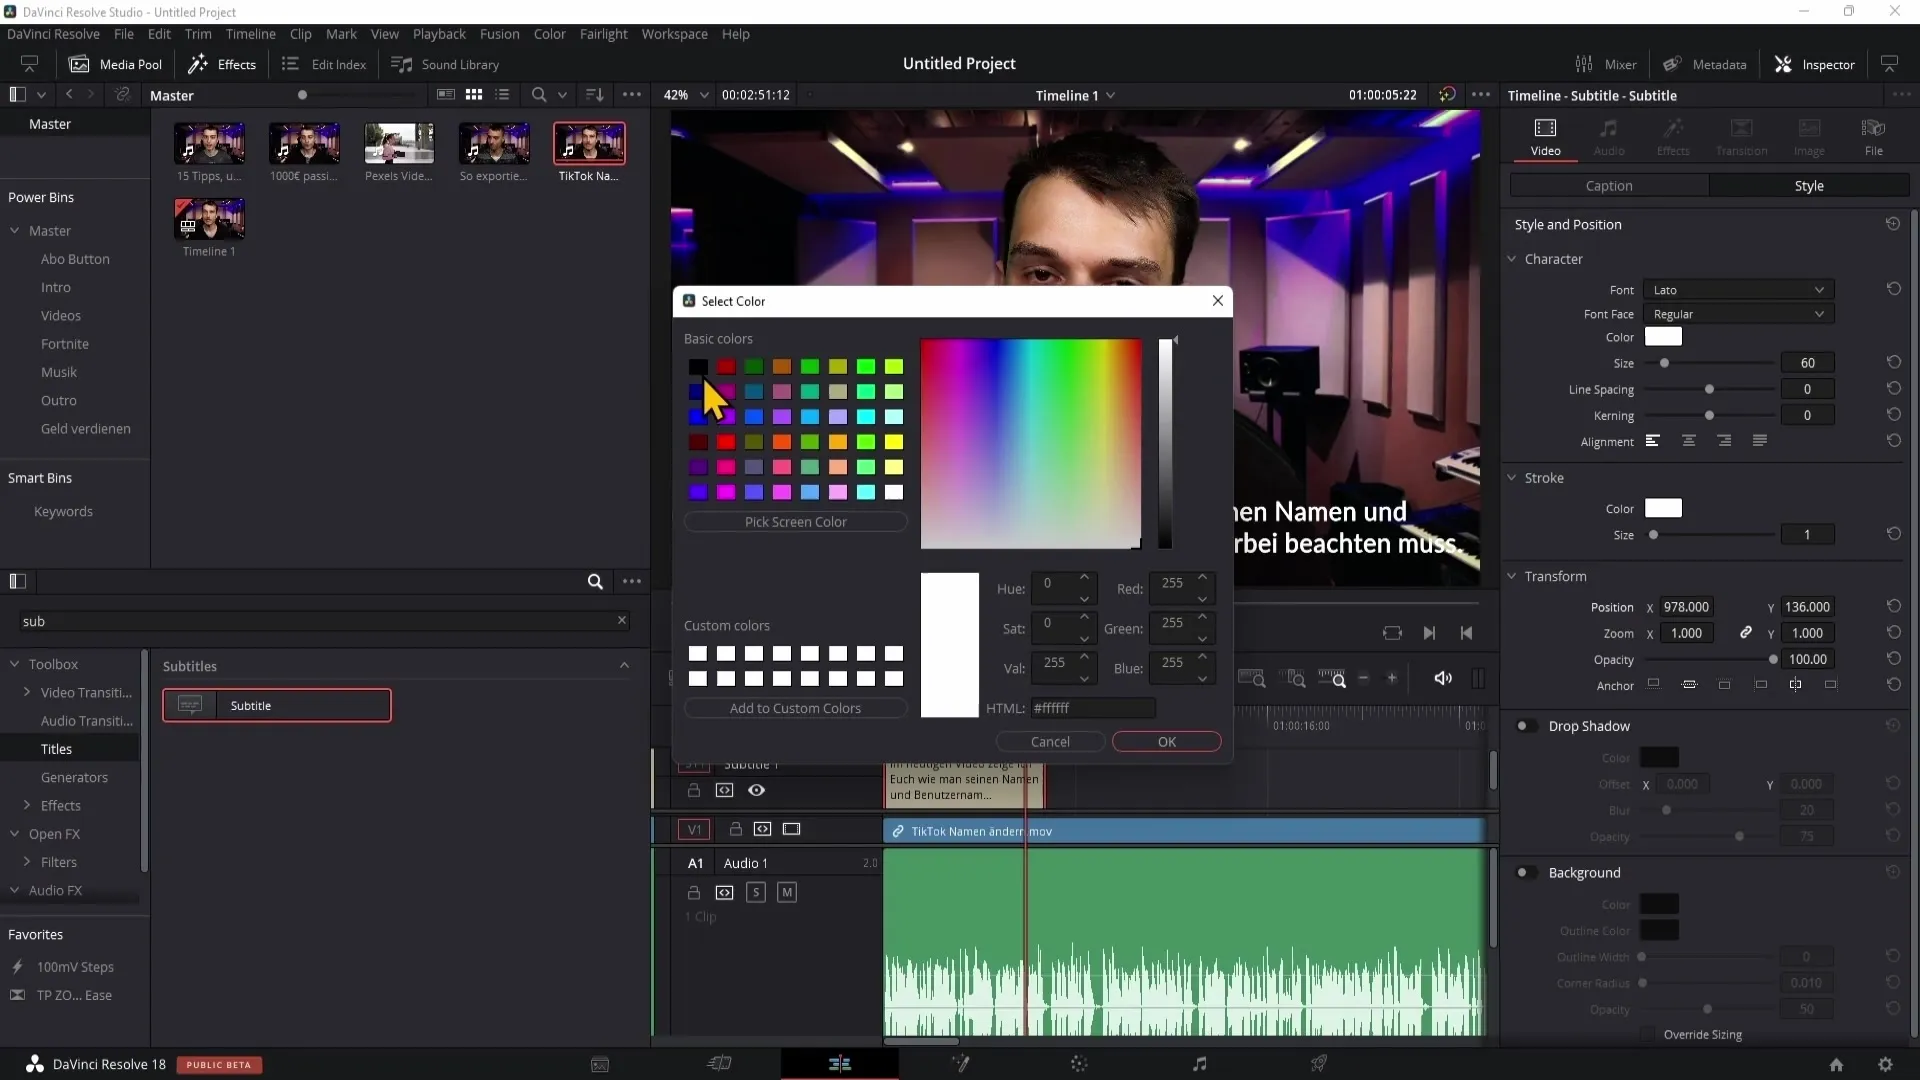The height and width of the screenshot is (1080, 1920).
Task: Expand the Audio Transitions folder
Action: click(86, 720)
